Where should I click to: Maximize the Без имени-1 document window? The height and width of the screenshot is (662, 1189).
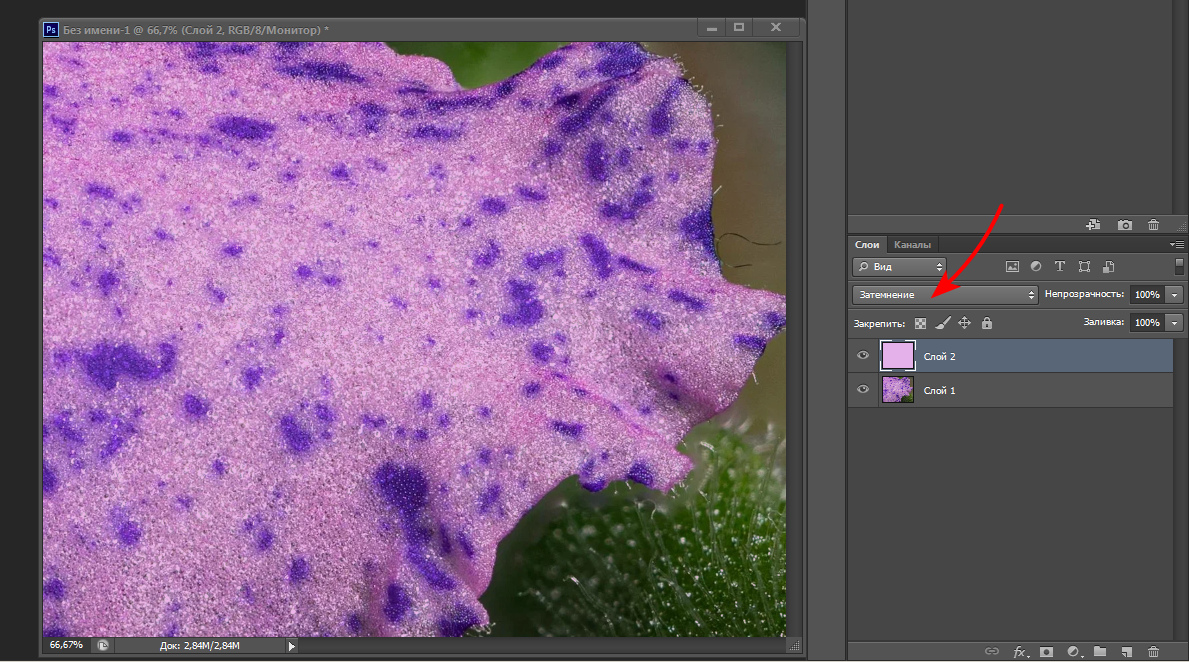[739, 28]
